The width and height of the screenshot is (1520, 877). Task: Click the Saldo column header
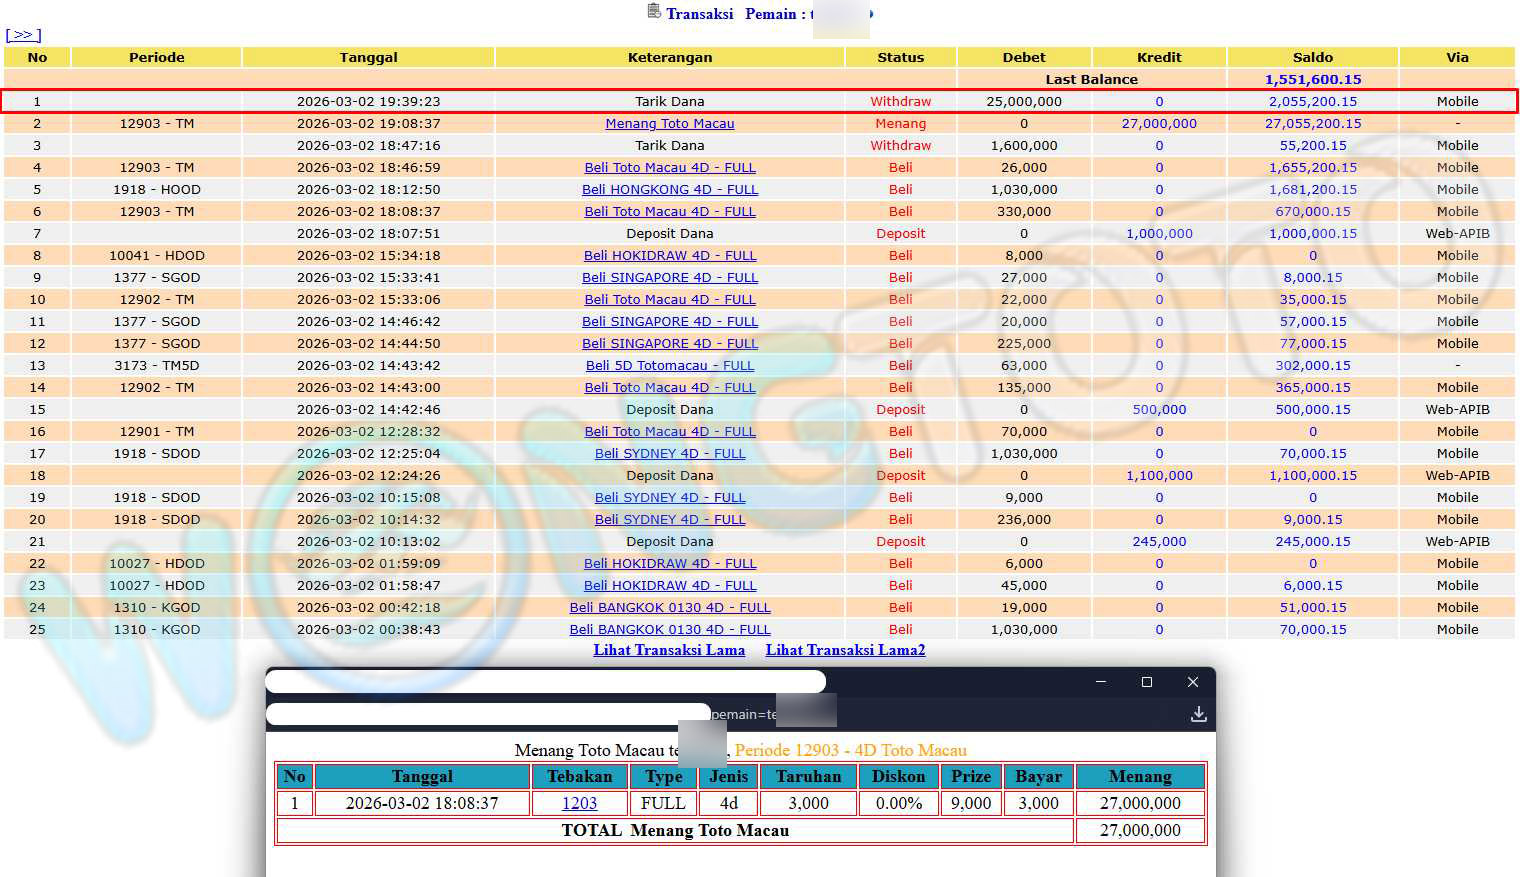point(1312,57)
